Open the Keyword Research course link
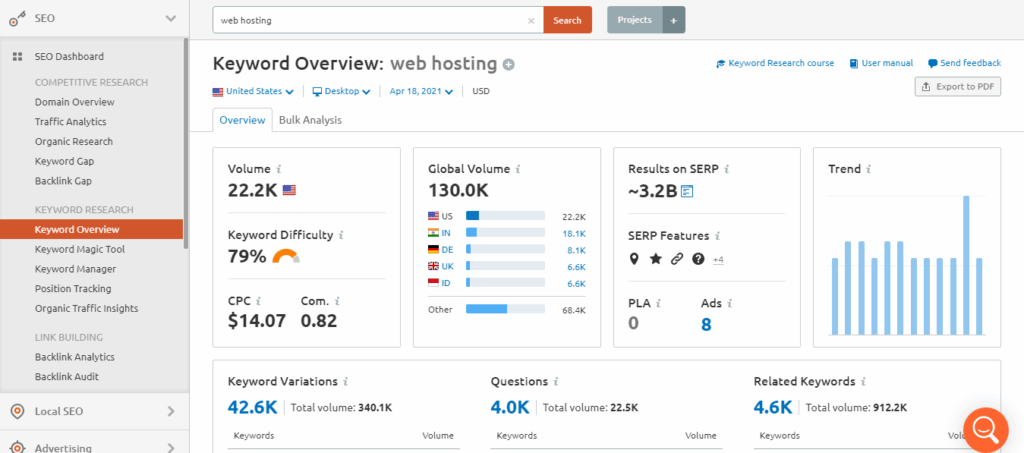 pos(775,63)
